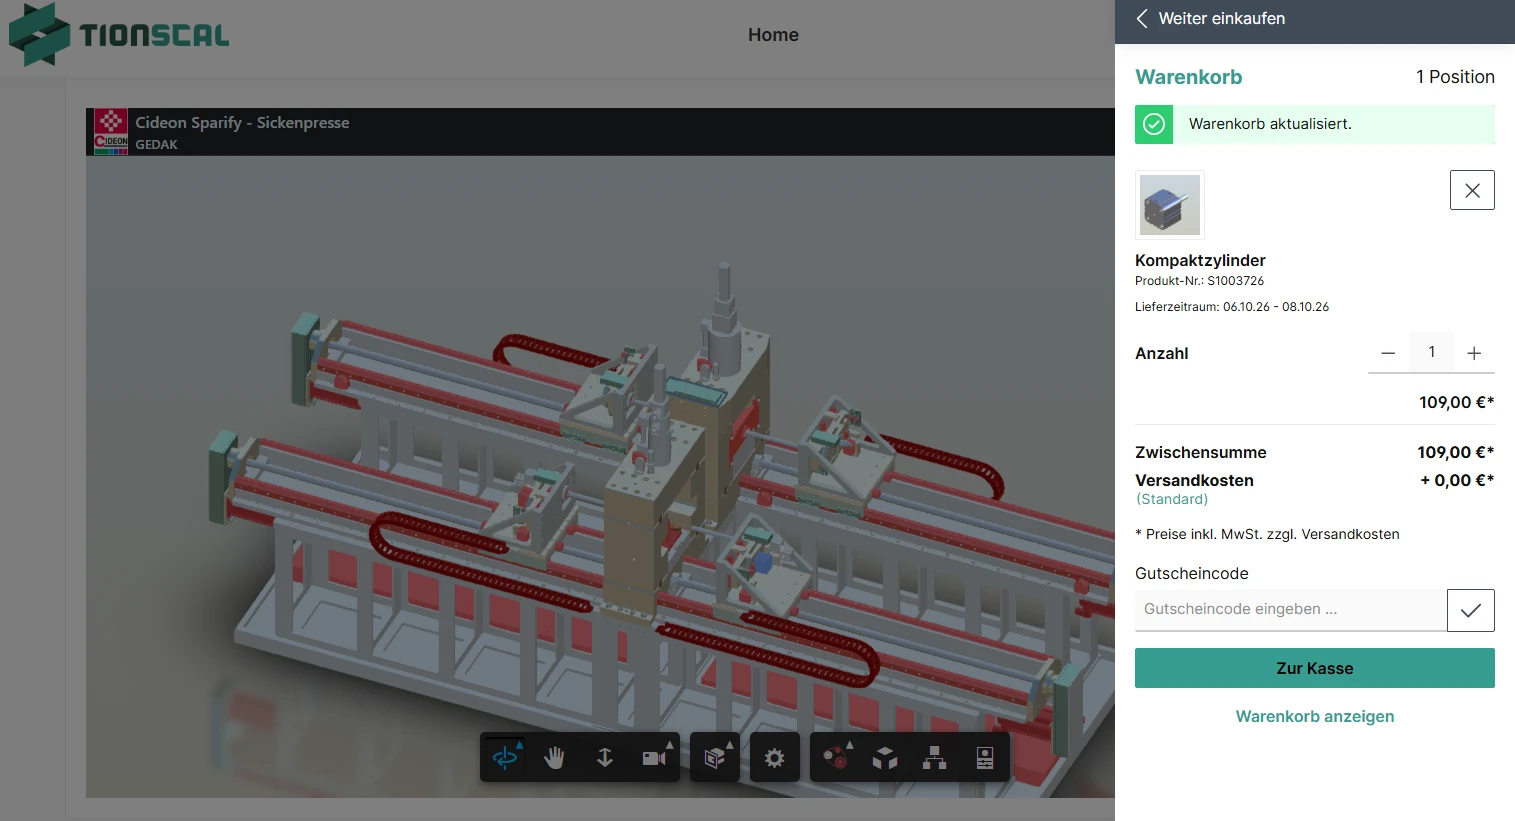Apply voucher code with checkmark button
Screen dimensions: 1515x821
coord(1471,610)
